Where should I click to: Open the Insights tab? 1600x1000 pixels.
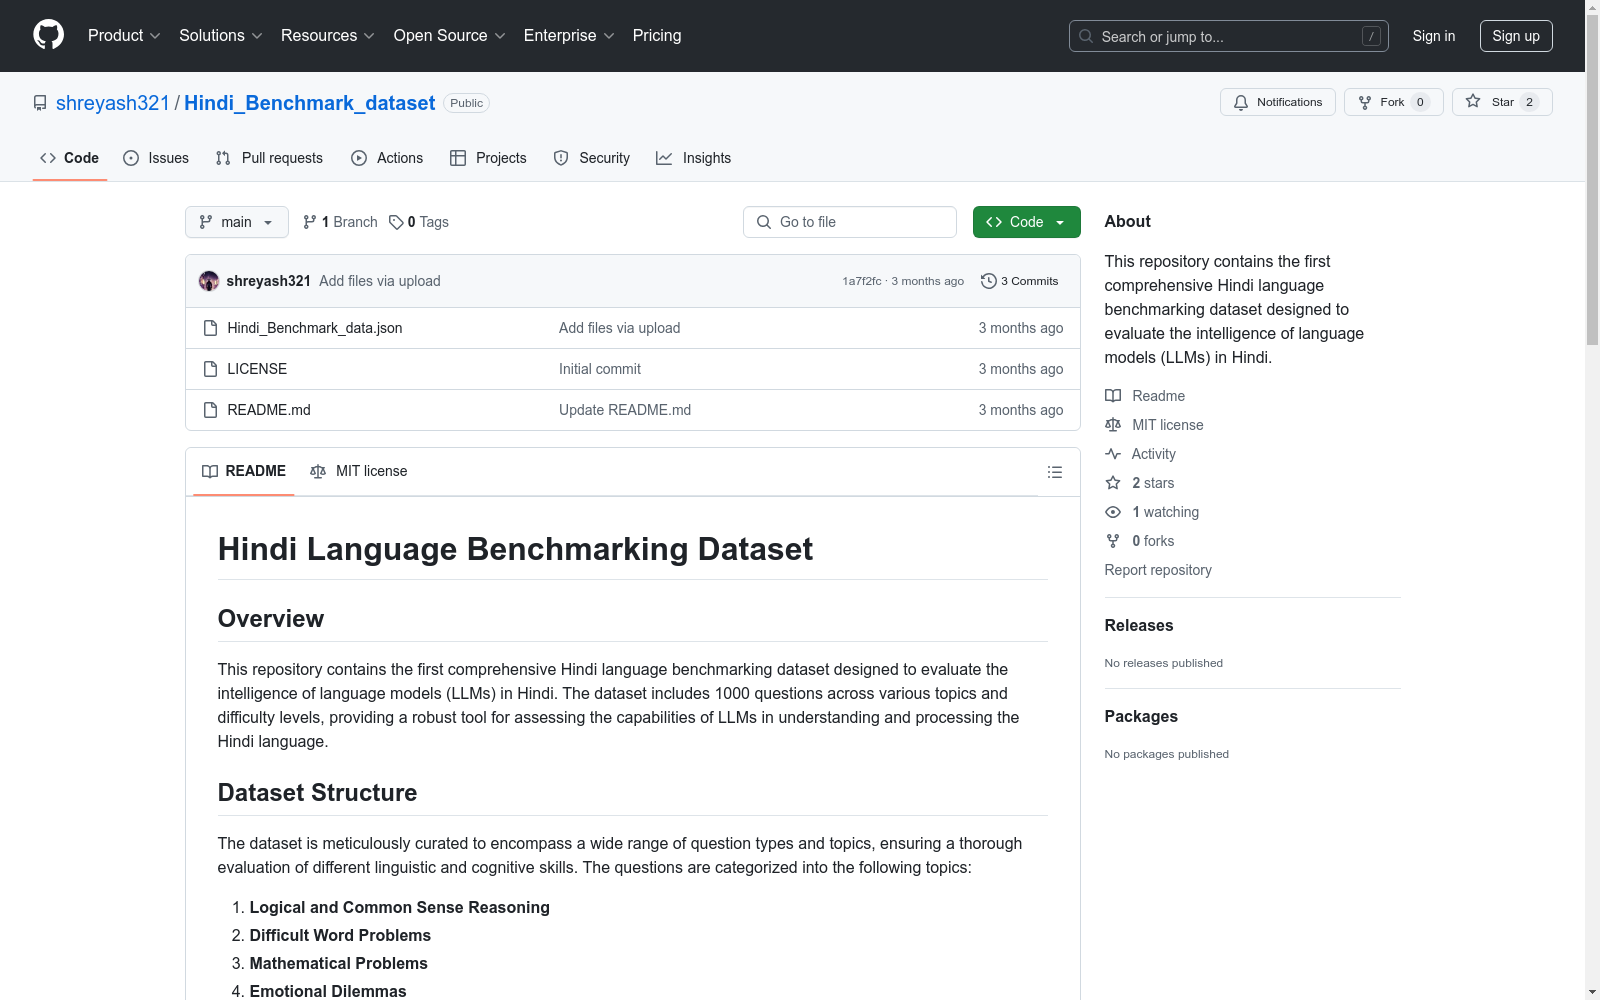pyautogui.click(x=694, y=158)
